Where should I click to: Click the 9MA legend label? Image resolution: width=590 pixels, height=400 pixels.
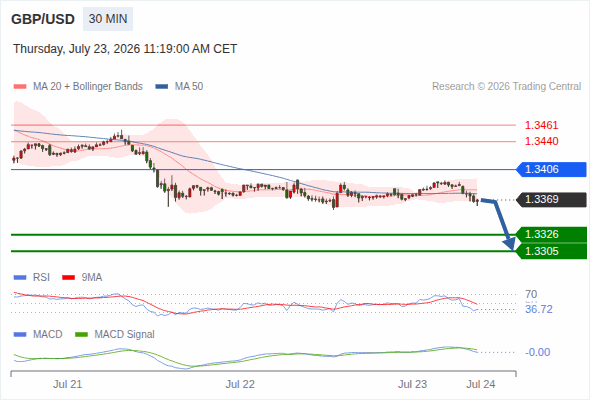coord(92,278)
